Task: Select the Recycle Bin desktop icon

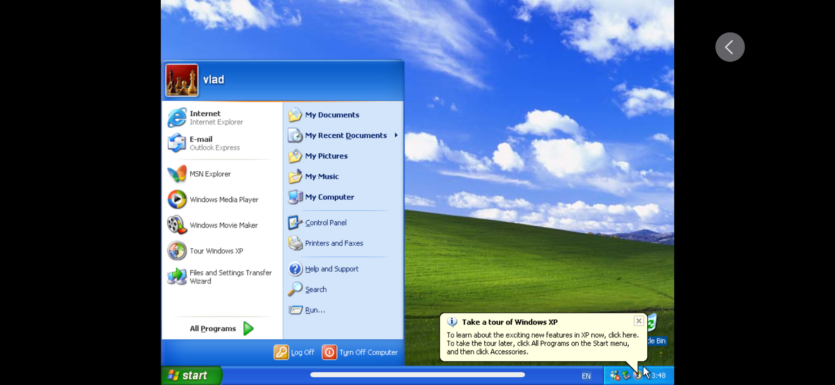Action: 653,329
